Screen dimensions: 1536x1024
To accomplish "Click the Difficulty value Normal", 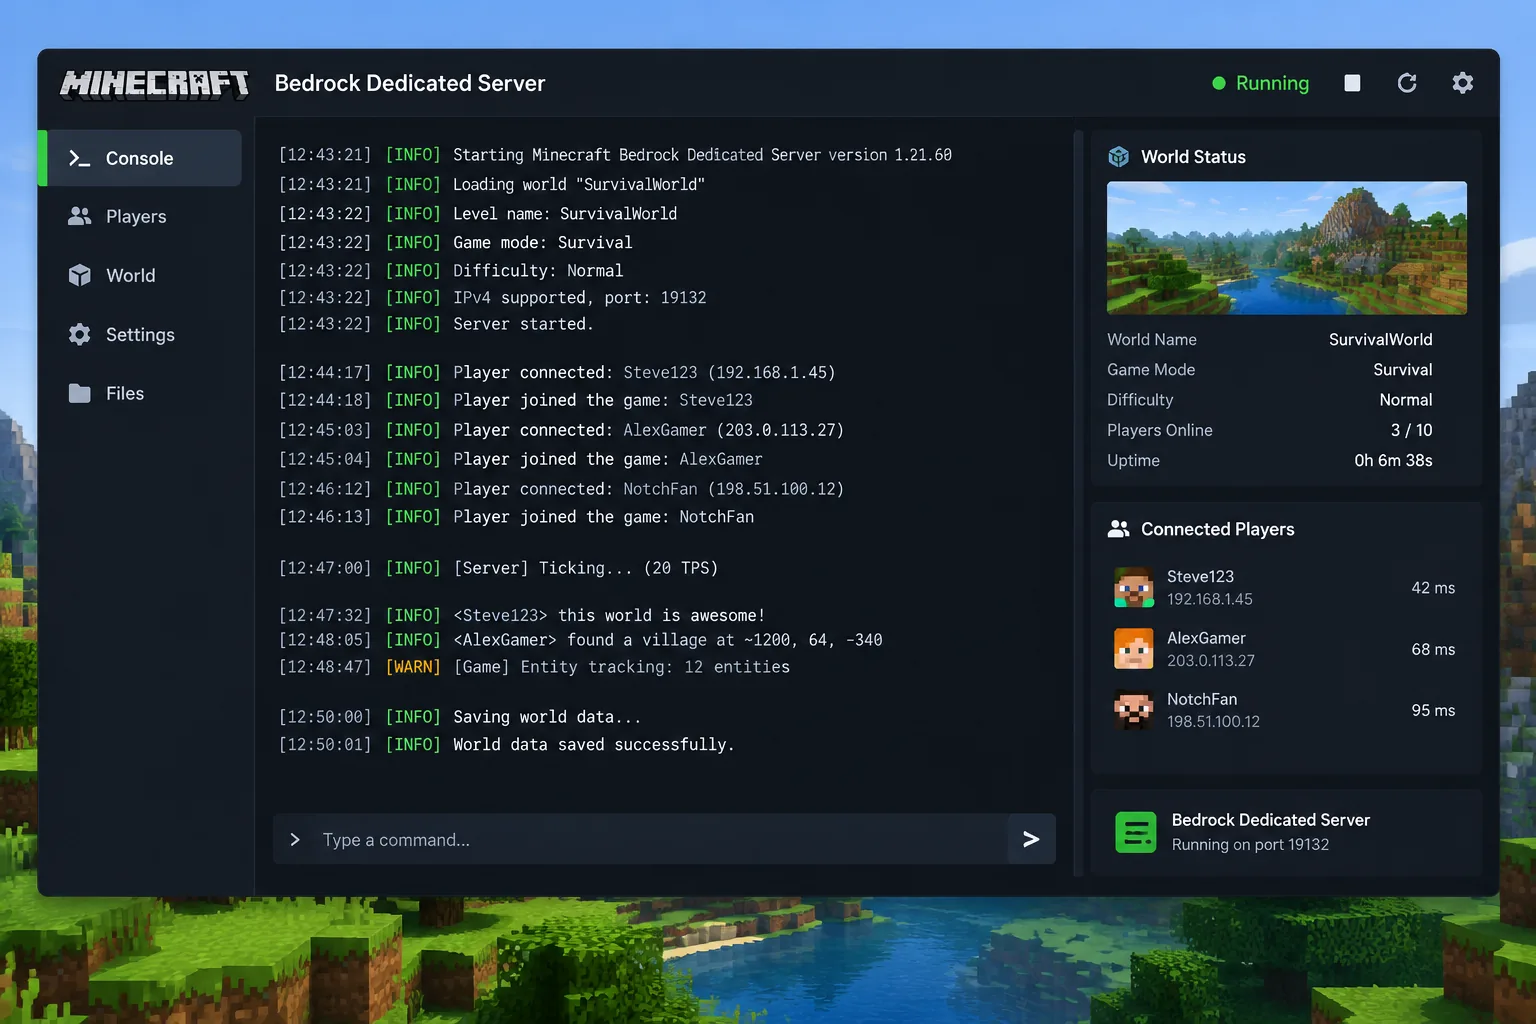I will pyautogui.click(x=1406, y=400).
